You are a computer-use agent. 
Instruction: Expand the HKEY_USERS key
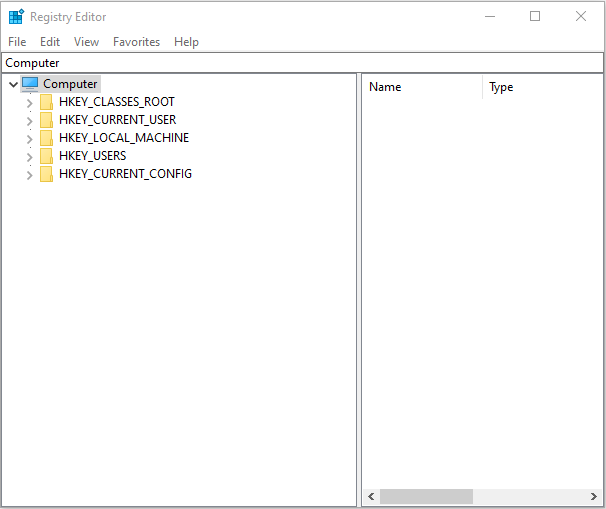(x=29, y=157)
